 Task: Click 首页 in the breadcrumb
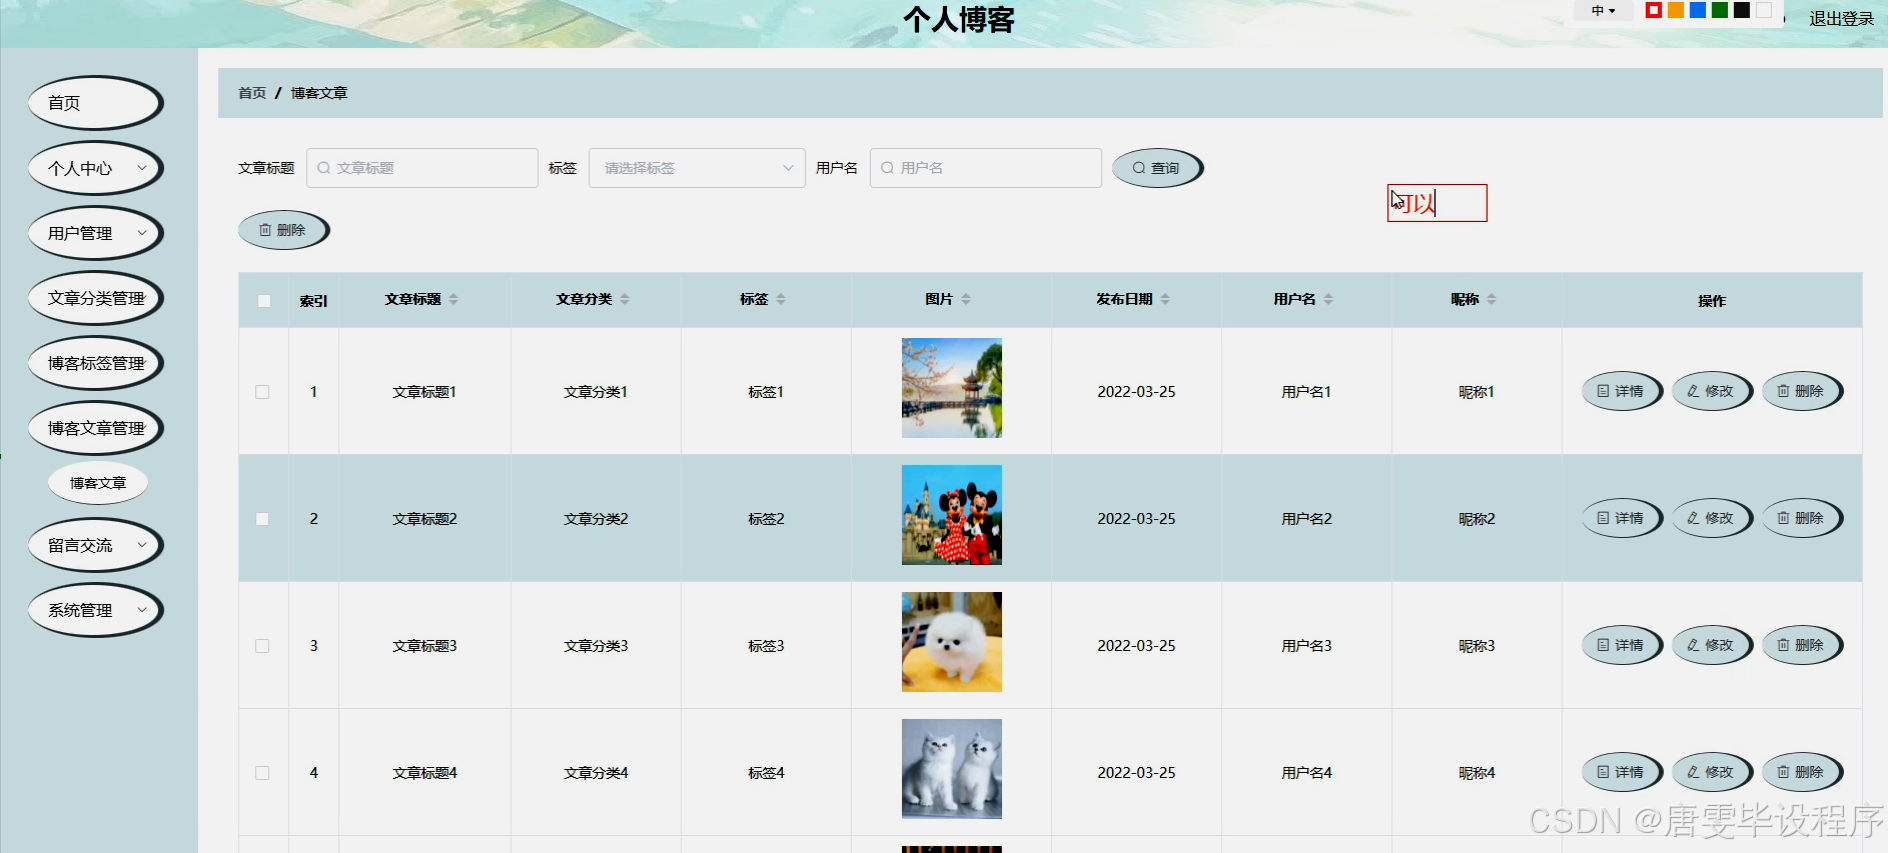point(252,93)
